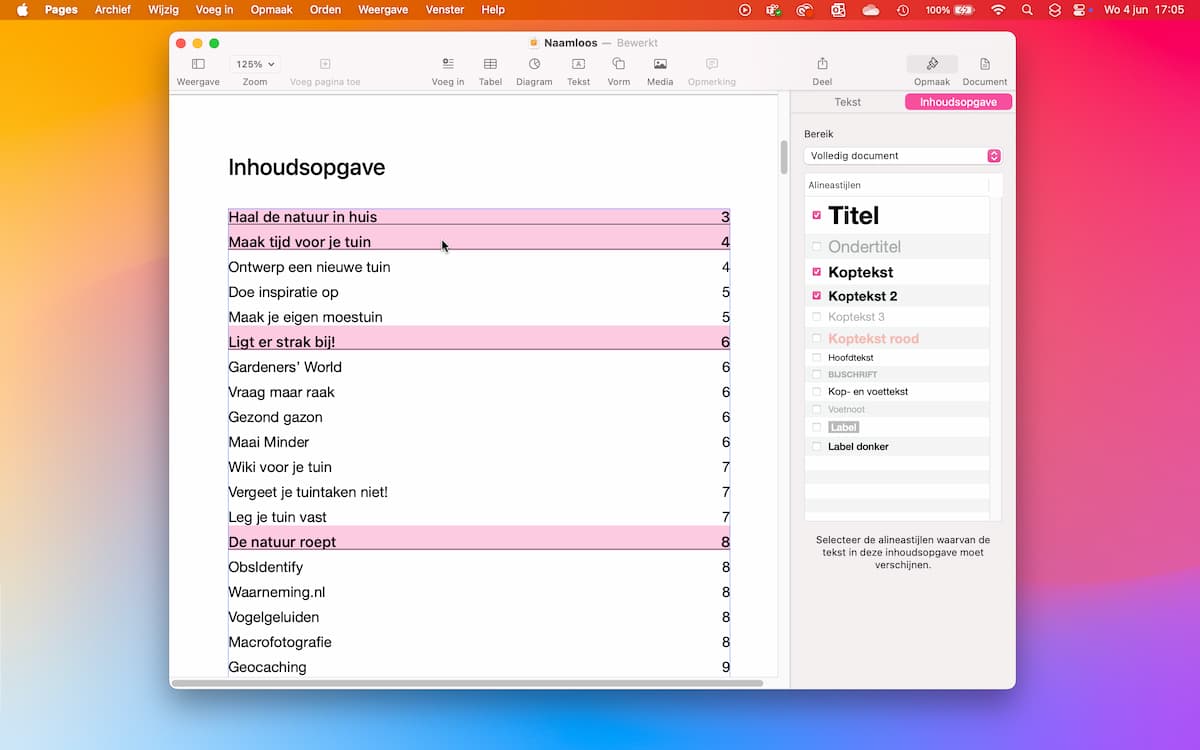Click the vertical document scrollbar

783,158
